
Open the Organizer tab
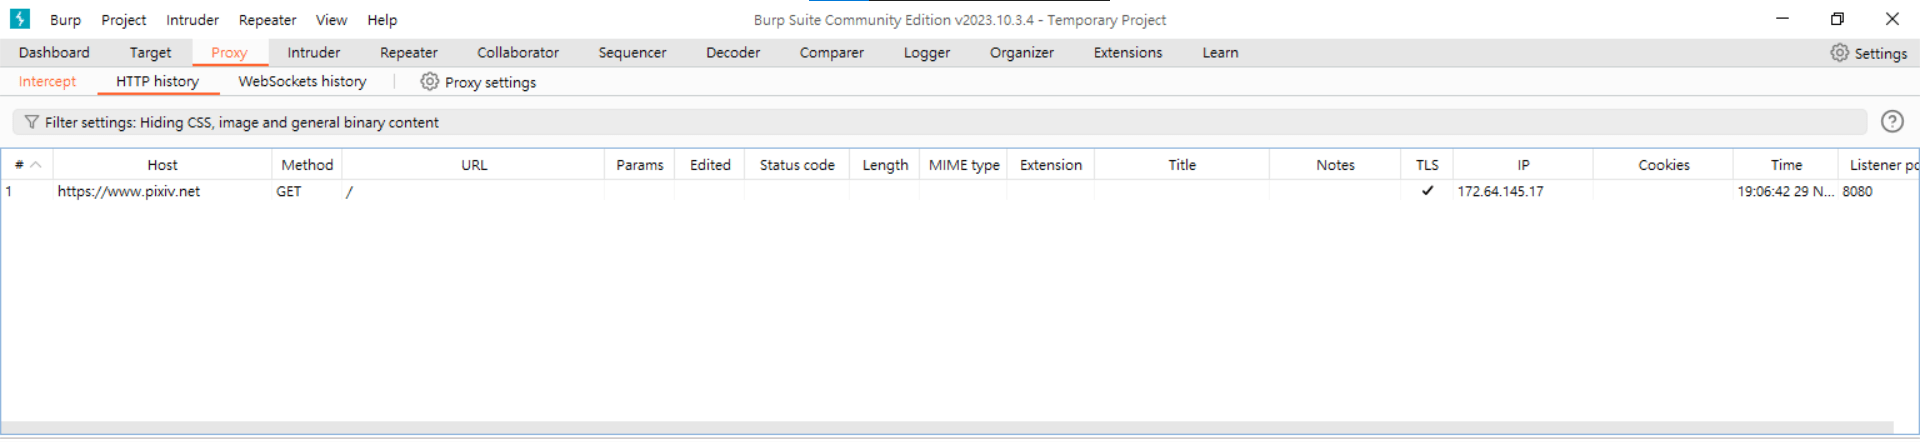(x=1022, y=53)
